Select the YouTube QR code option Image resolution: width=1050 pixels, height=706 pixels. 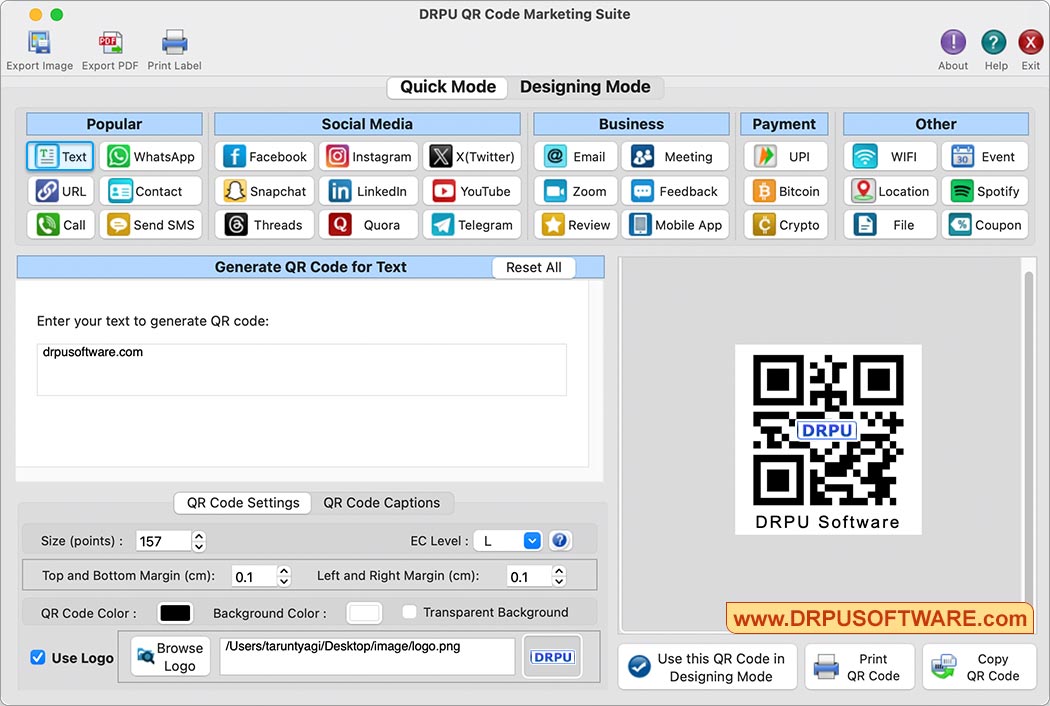[472, 190]
